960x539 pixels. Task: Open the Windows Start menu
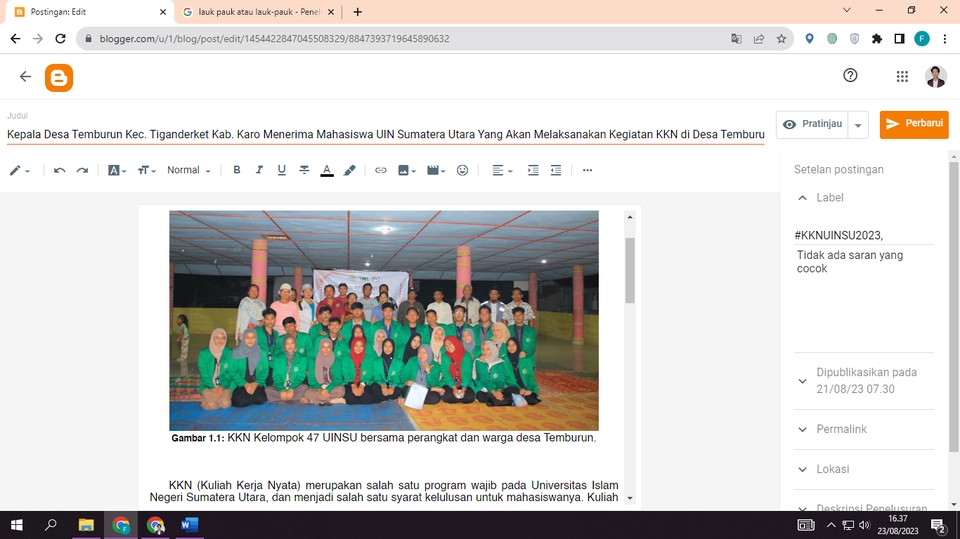(17, 525)
